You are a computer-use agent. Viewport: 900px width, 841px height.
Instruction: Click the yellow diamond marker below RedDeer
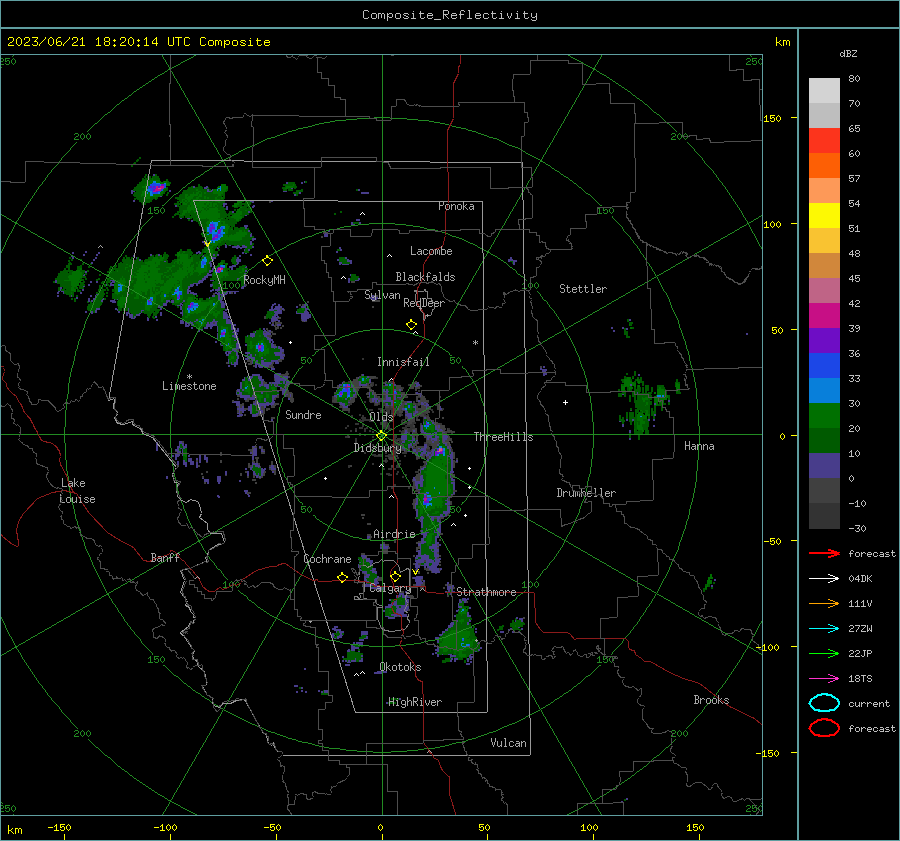pos(411,325)
